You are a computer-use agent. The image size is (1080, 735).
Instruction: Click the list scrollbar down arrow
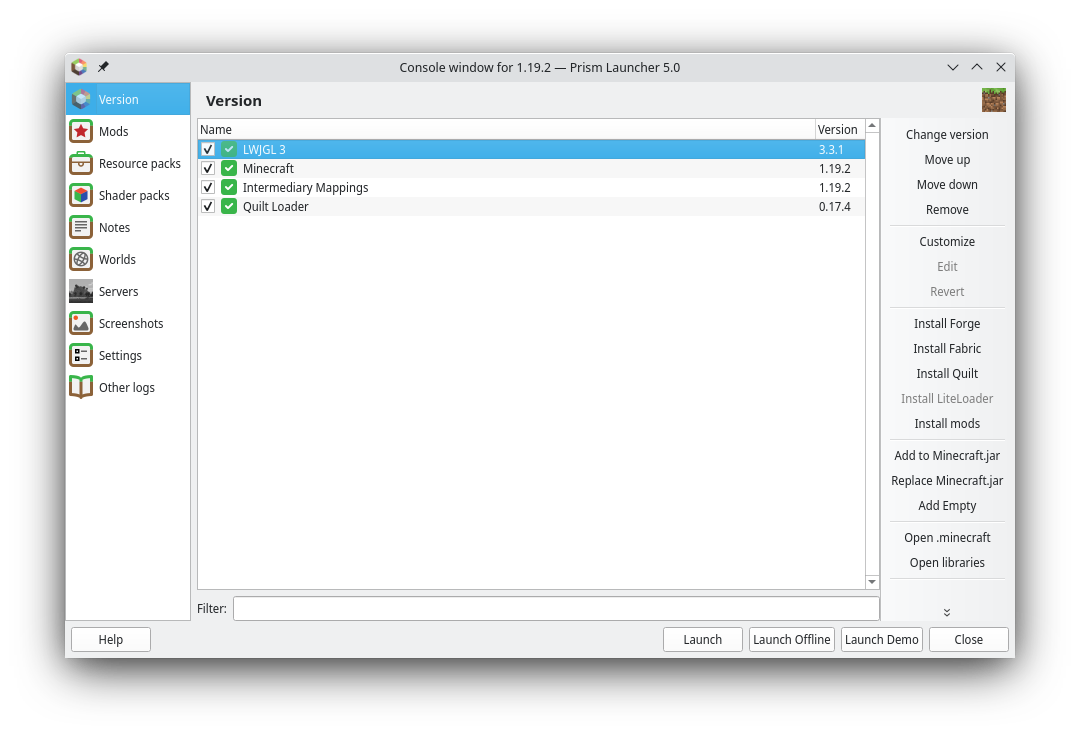tap(872, 581)
